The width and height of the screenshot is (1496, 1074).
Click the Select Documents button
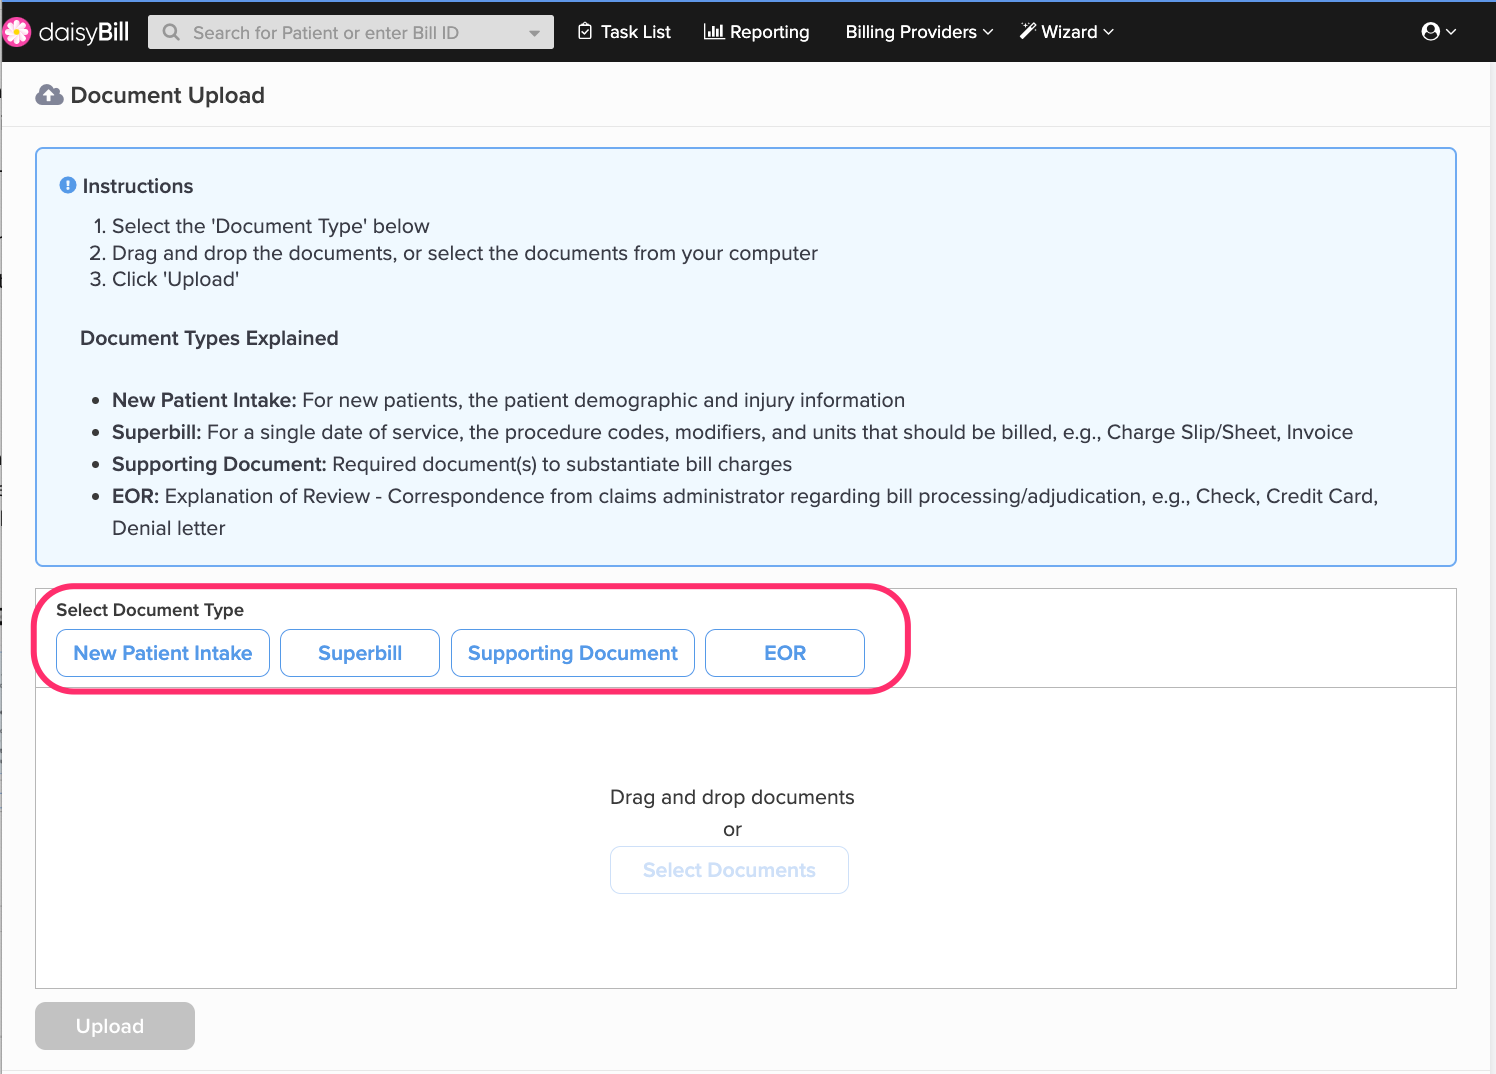729,870
